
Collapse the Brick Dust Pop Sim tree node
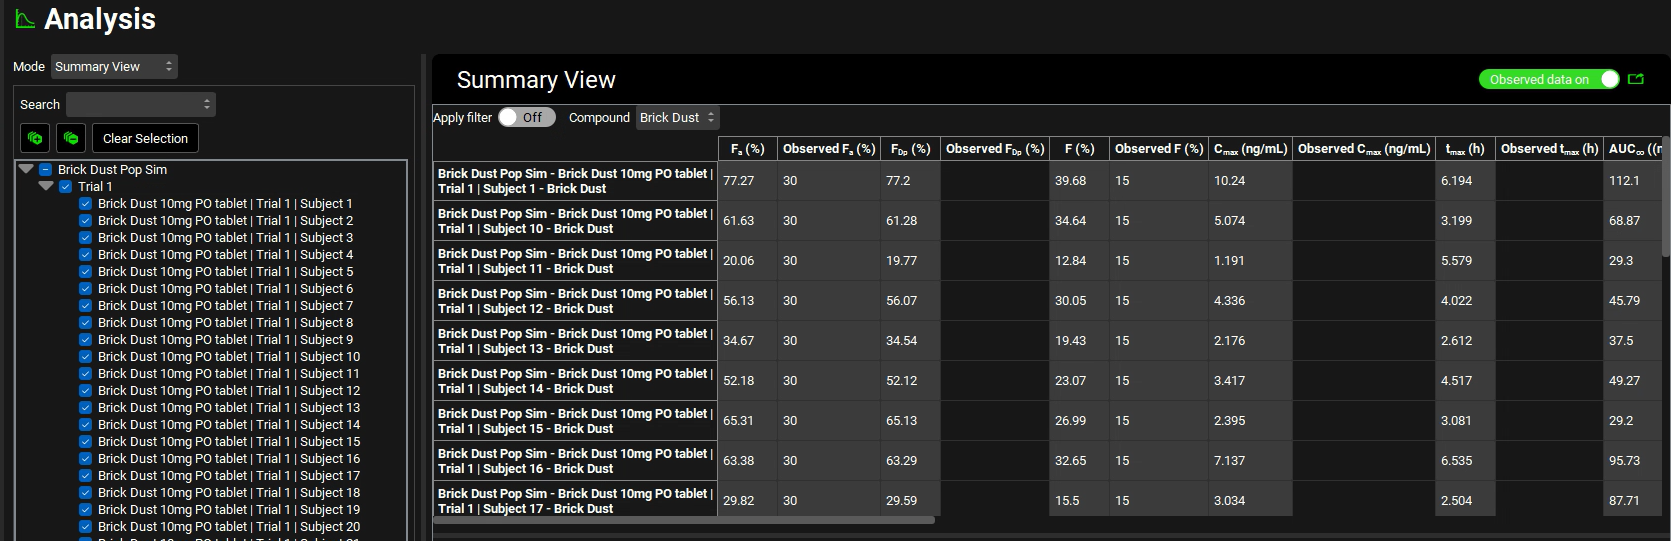click(x=27, y=170)
